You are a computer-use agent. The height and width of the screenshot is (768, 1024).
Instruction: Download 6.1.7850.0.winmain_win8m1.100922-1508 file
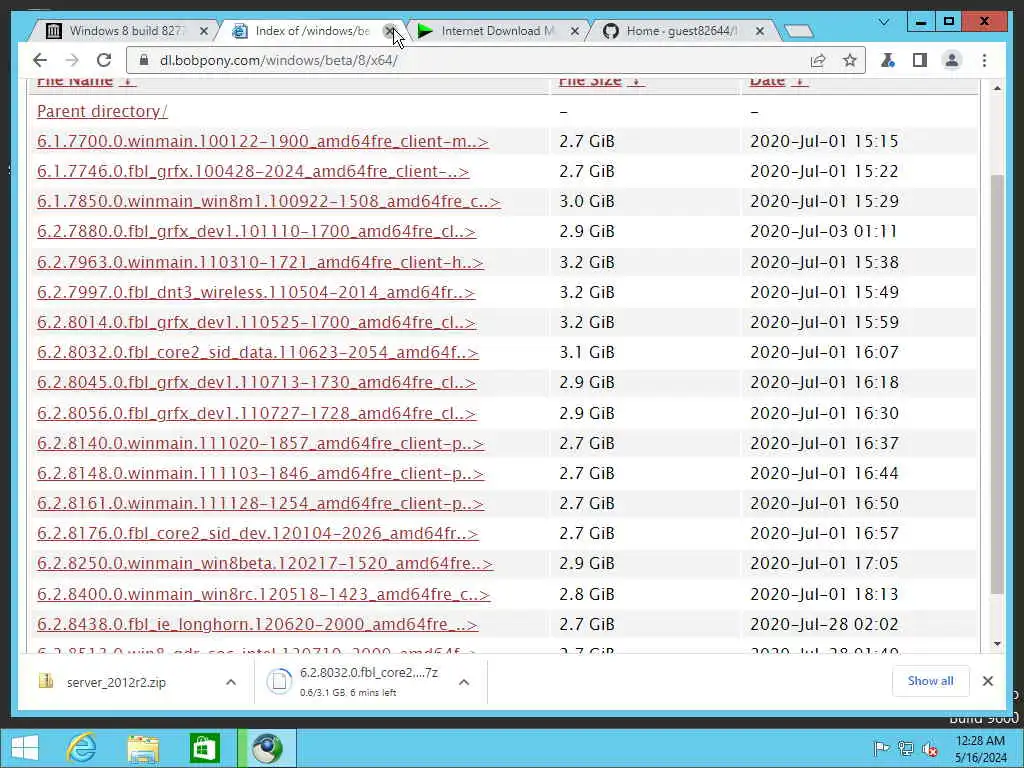[x=268, y=201]
